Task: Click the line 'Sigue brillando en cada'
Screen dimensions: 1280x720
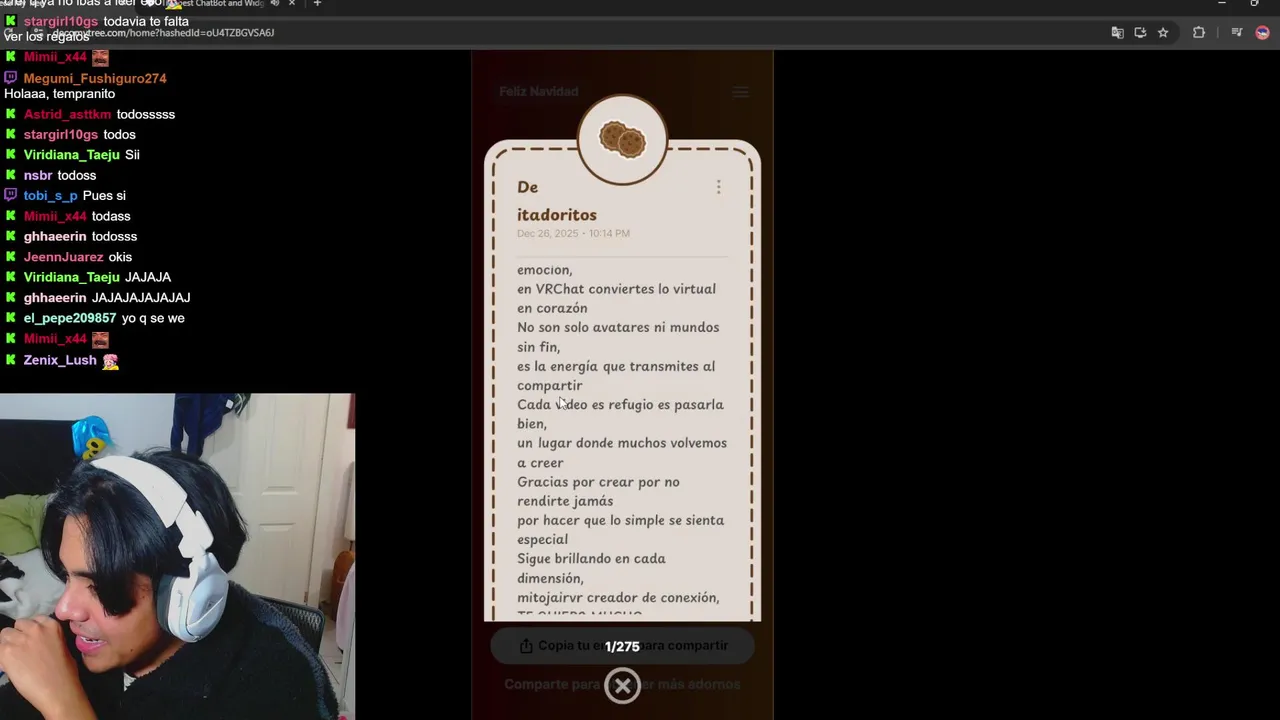Action: tap(591, 559)
